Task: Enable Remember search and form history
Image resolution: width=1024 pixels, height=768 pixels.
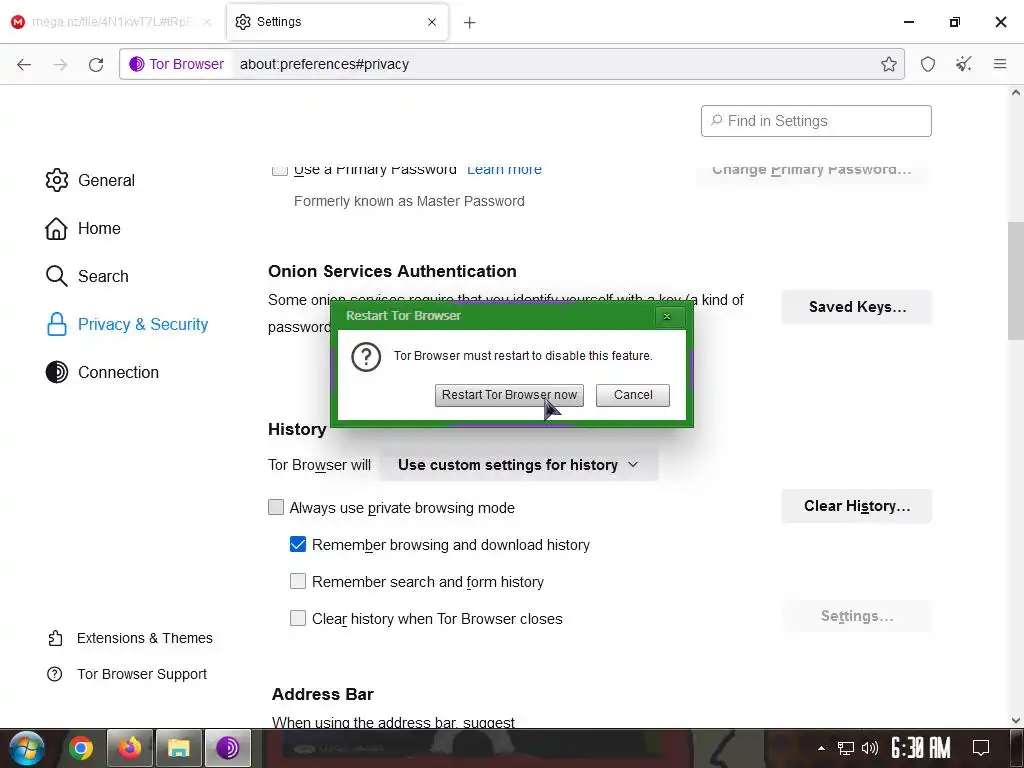Action: click(x=298, y=581)
